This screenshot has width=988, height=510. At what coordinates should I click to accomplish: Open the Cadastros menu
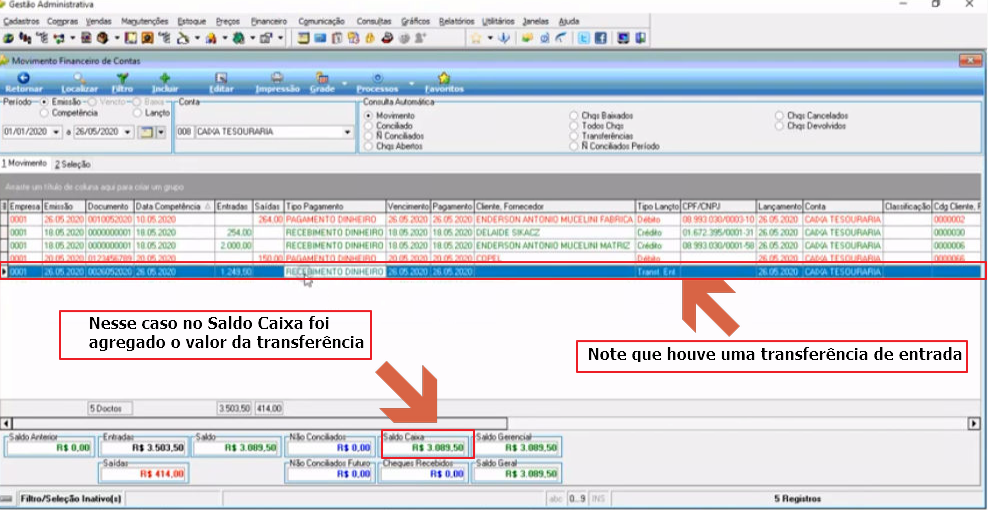21,21
